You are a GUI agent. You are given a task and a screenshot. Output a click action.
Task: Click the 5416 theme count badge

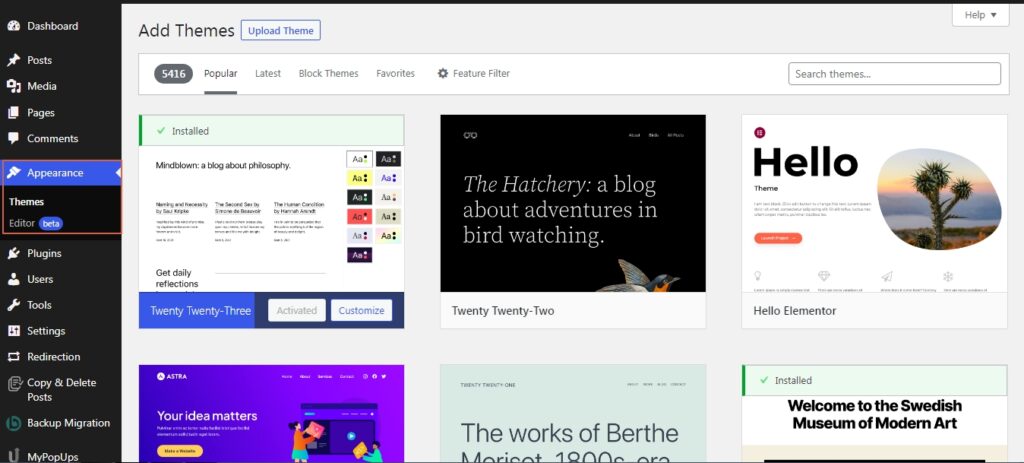tap(174, 74)
